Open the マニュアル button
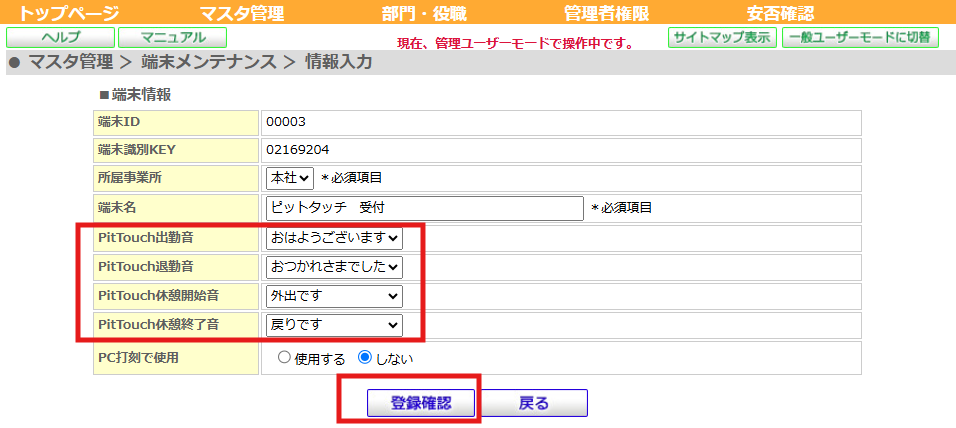This screenshot has width=956, height=428. (172, 38)
